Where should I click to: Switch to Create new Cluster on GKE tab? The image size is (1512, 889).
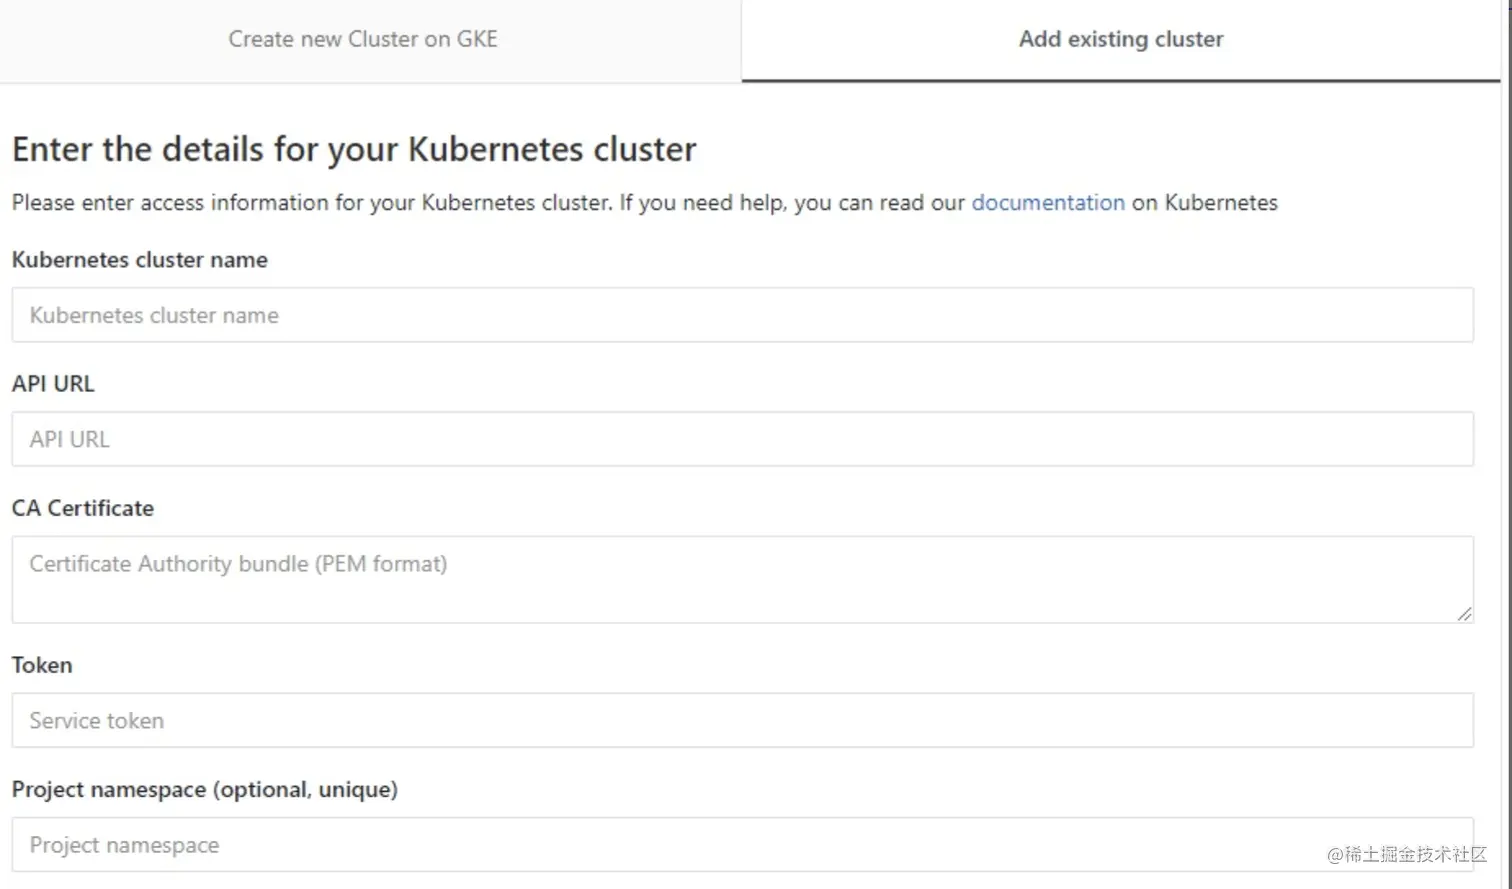coord(362,39)
